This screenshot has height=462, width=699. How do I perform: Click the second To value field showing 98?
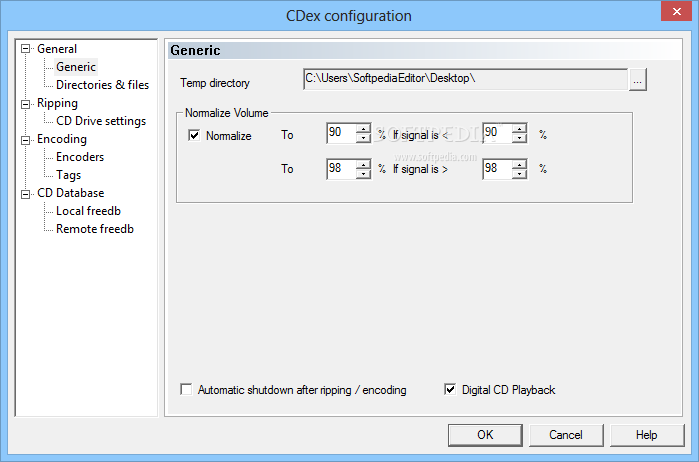pos(341,169)
